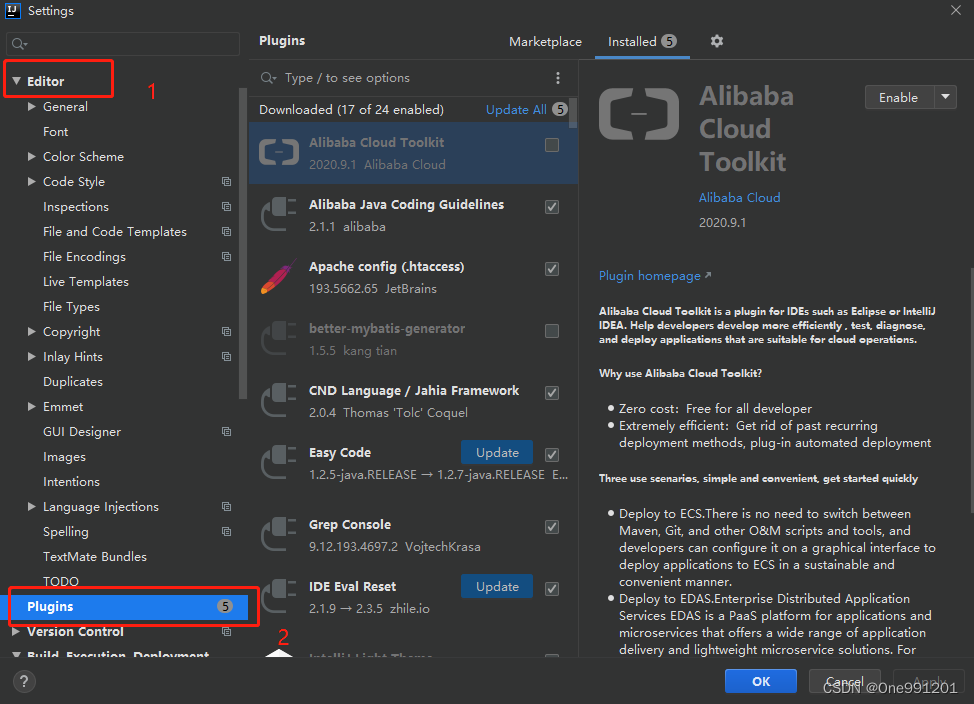Click the project-level icon beside File Encodings
The image size is (974, 704).
[227, 257]
